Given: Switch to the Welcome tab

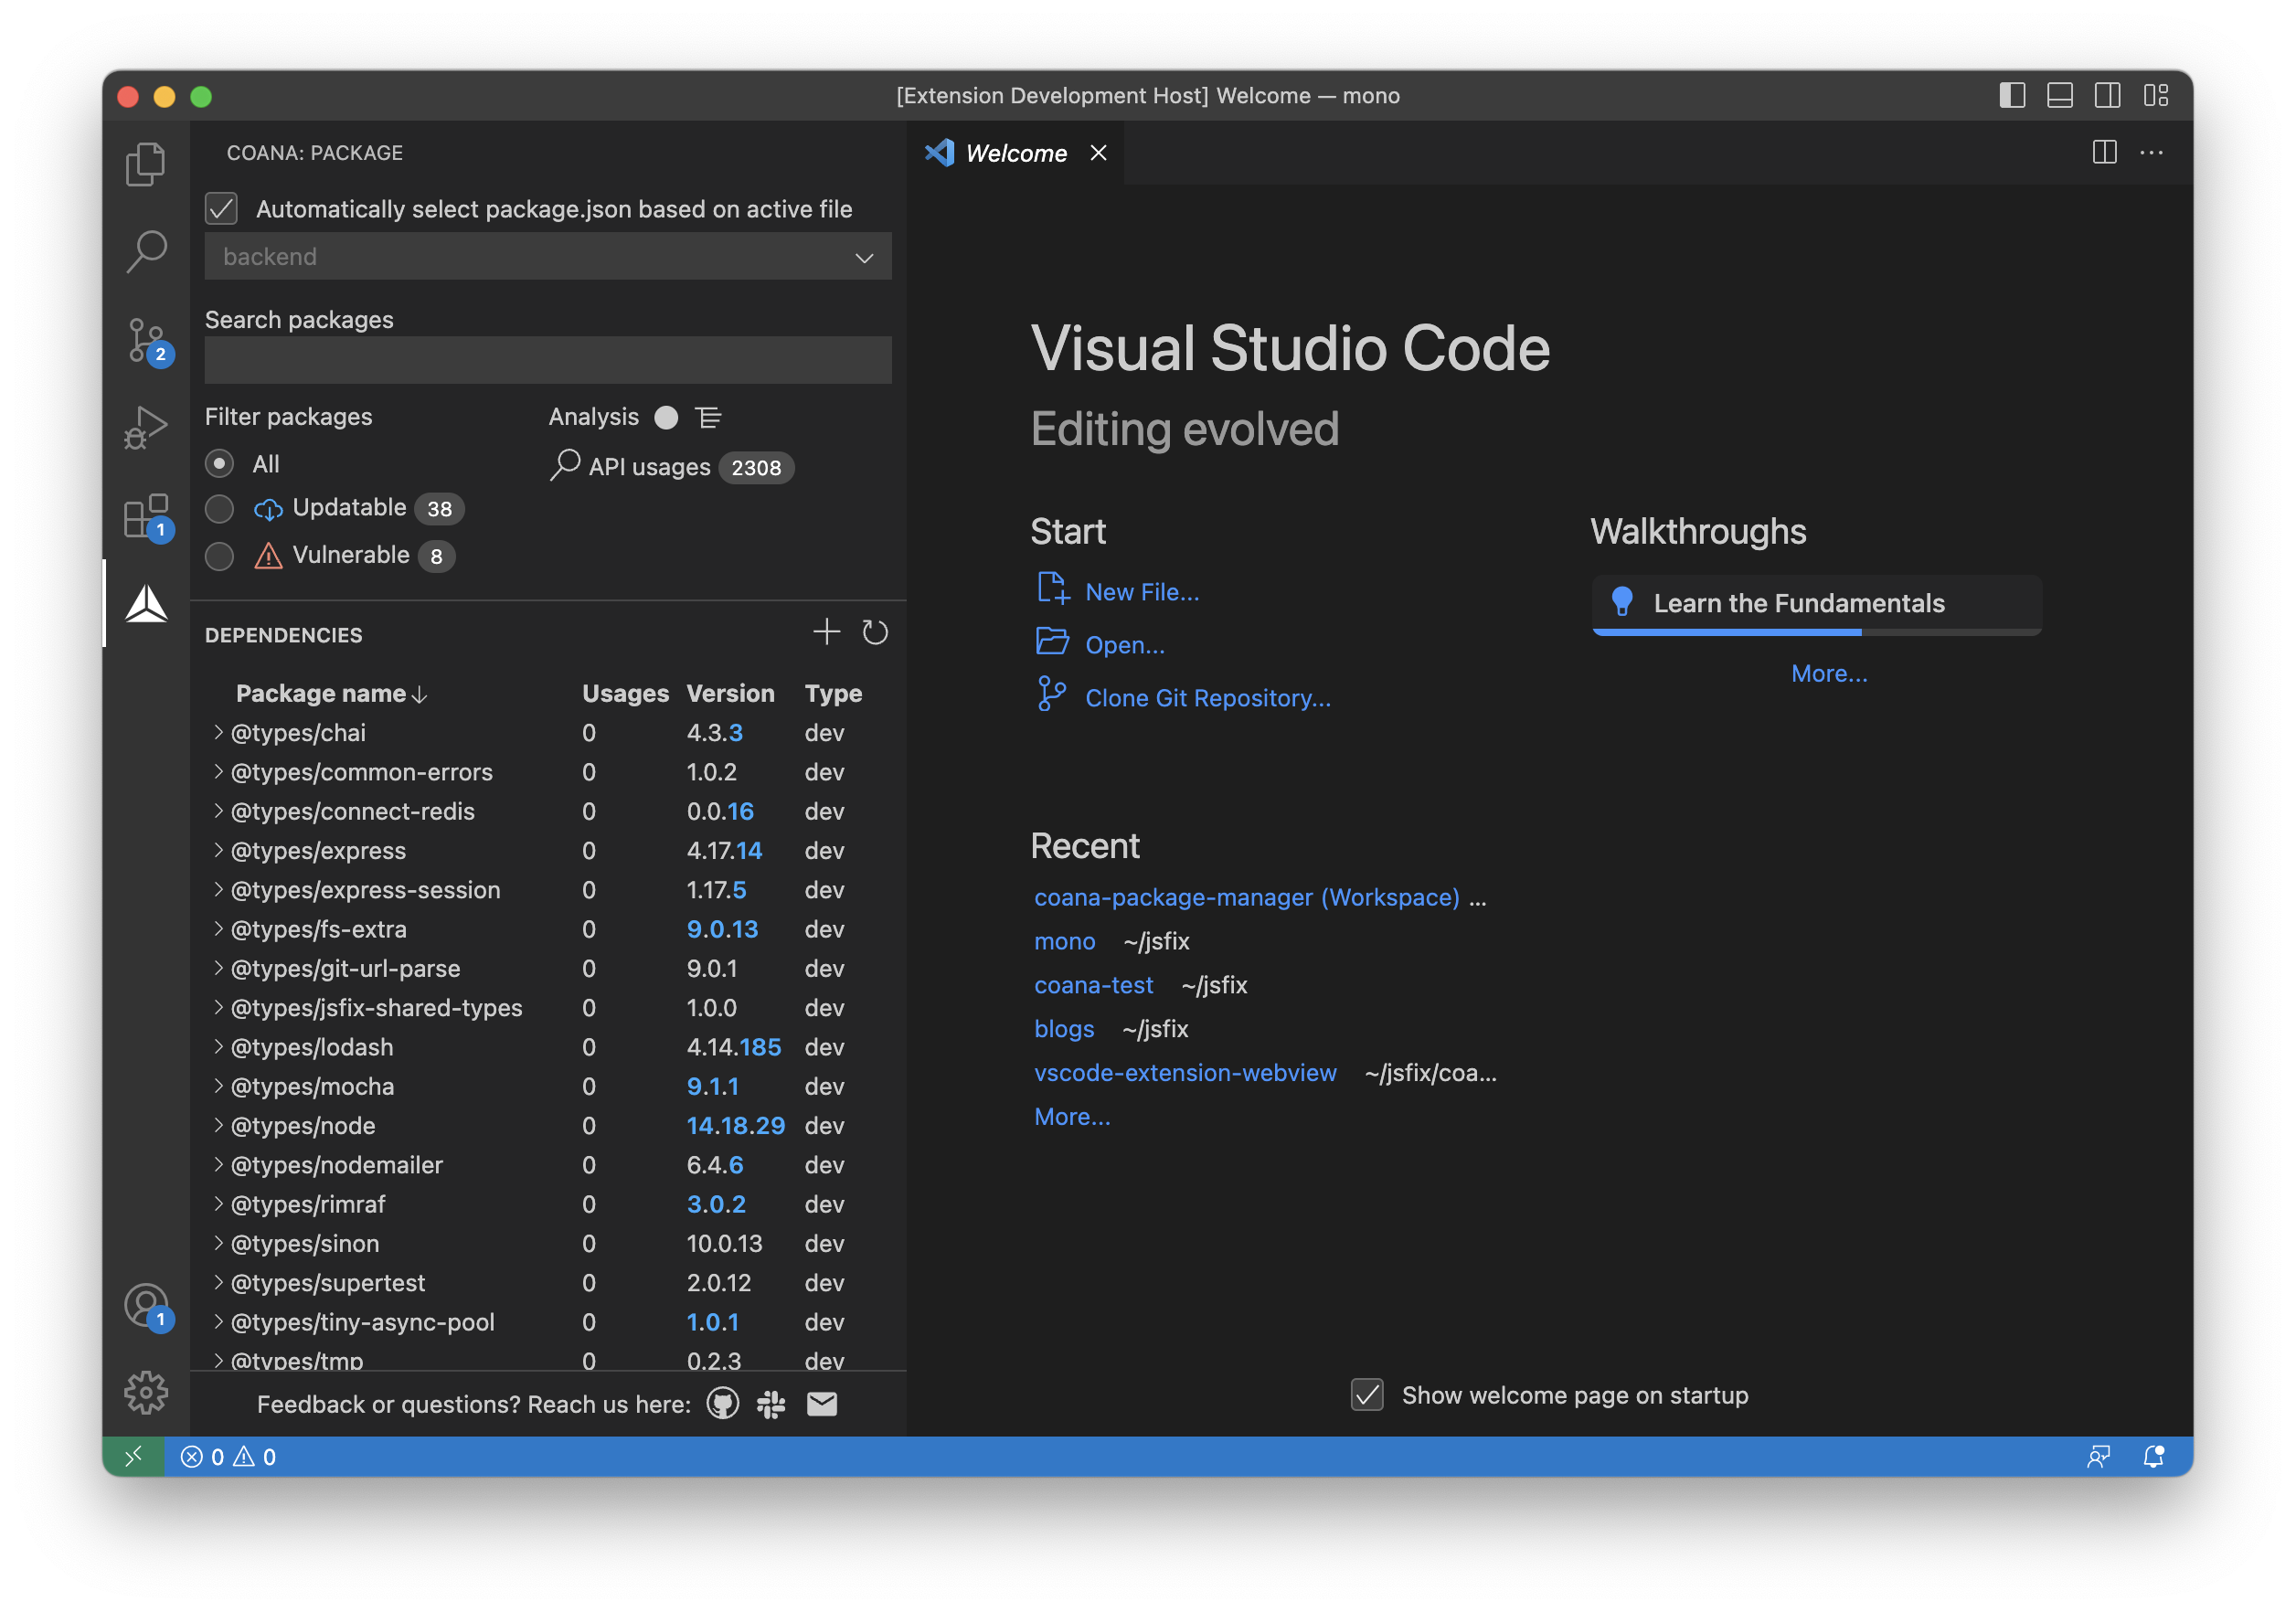Looking at the screenshot, I should (x=1015, y=153).
